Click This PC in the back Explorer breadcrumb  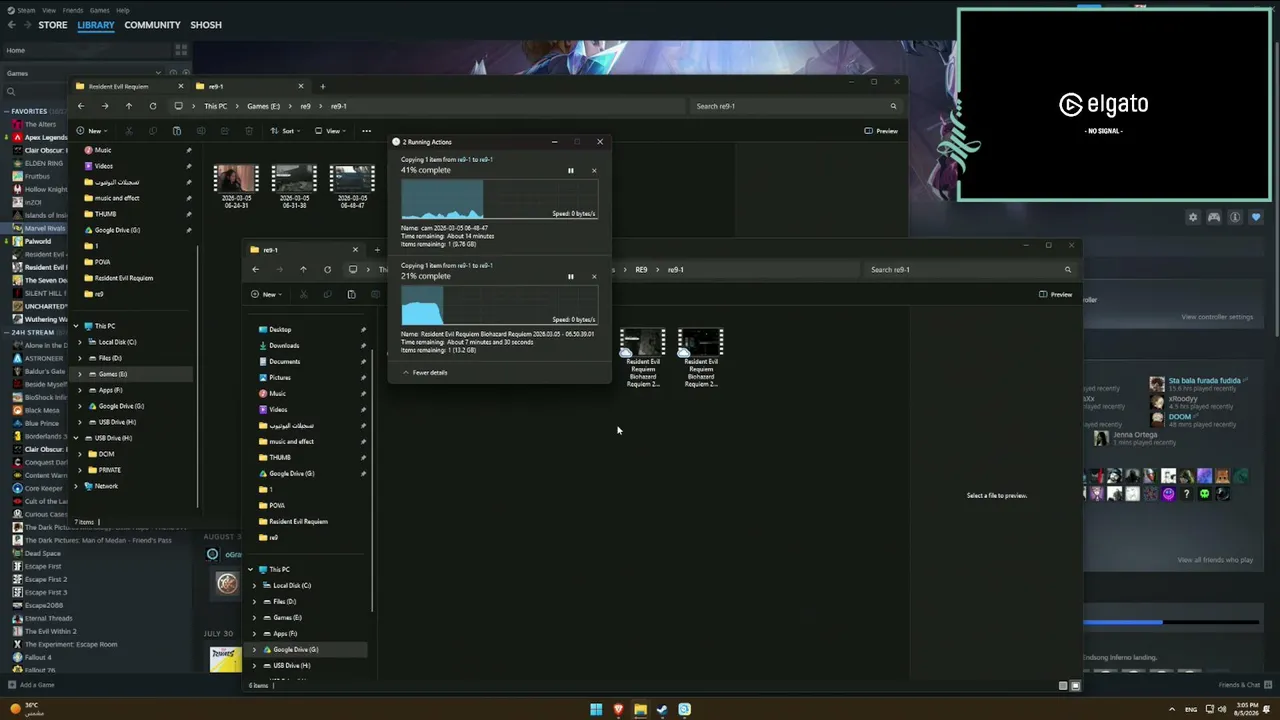(x=215, y=106)
